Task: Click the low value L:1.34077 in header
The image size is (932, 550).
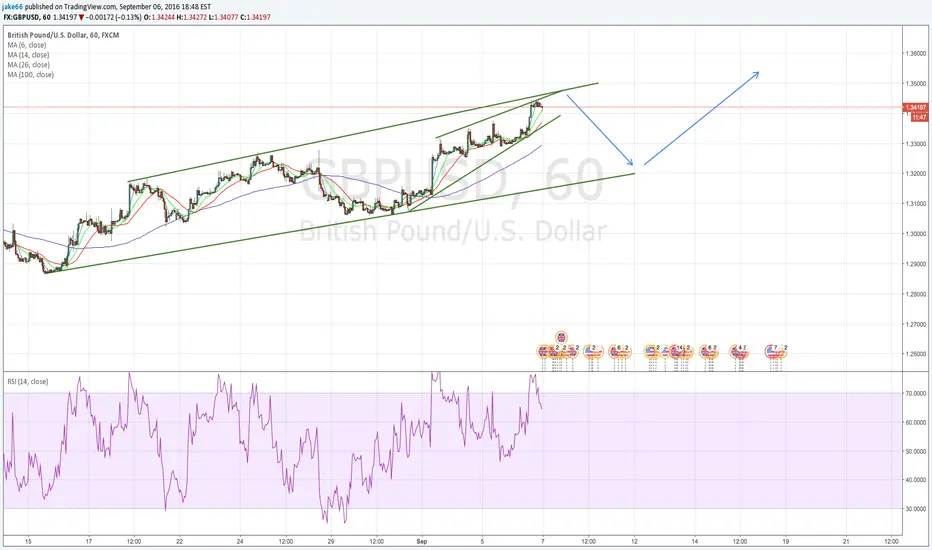Action: (x=223, y=17)
